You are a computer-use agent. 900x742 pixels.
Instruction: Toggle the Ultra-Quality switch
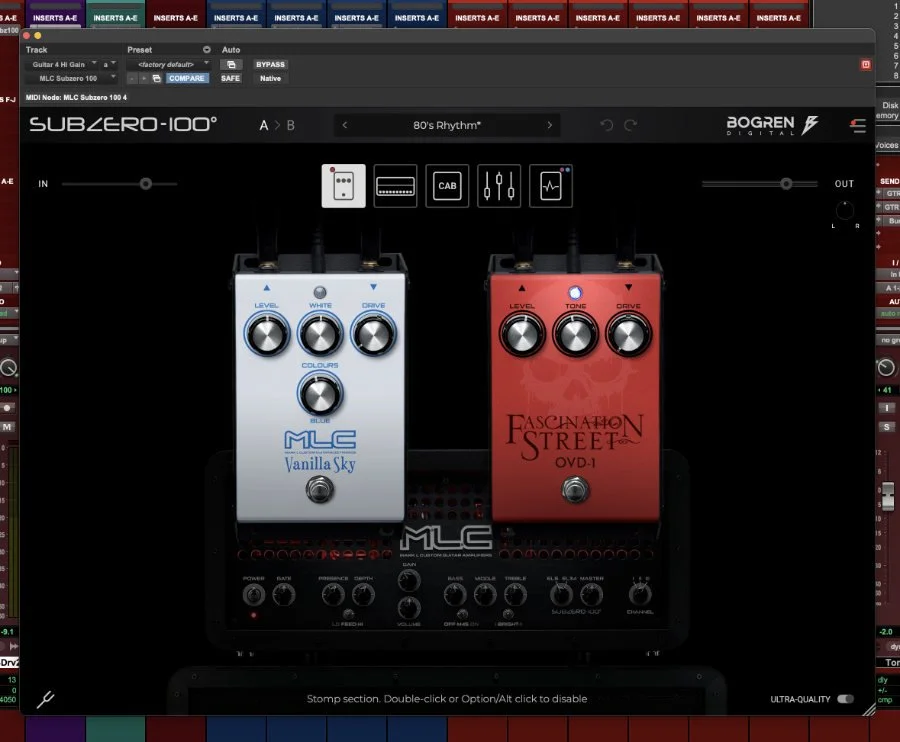tap(845, 699)
